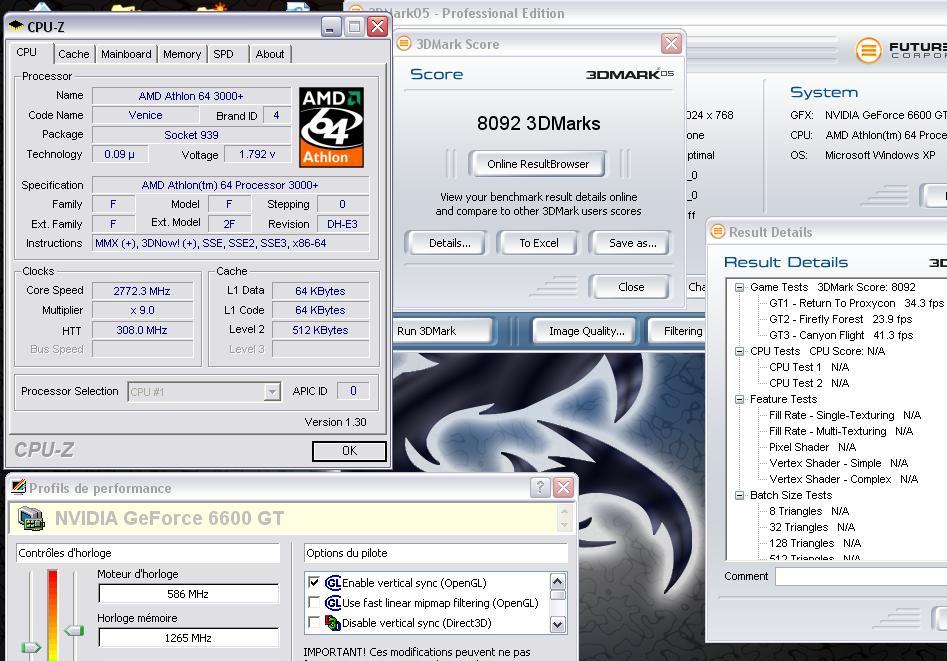The width and height of the screenshot is (947, 661).
Task: Collapse the Batch Size Tests tree node
Action: point(739,495)
